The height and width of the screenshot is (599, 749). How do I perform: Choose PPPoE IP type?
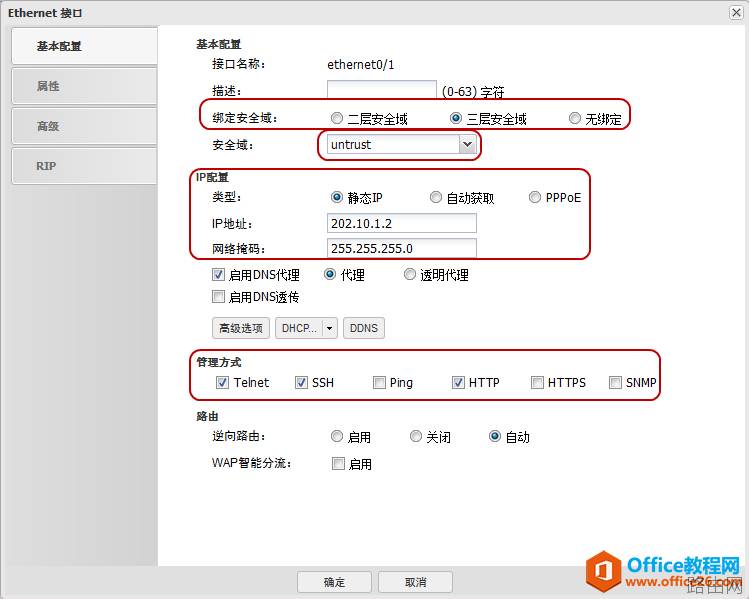point(535,197)
